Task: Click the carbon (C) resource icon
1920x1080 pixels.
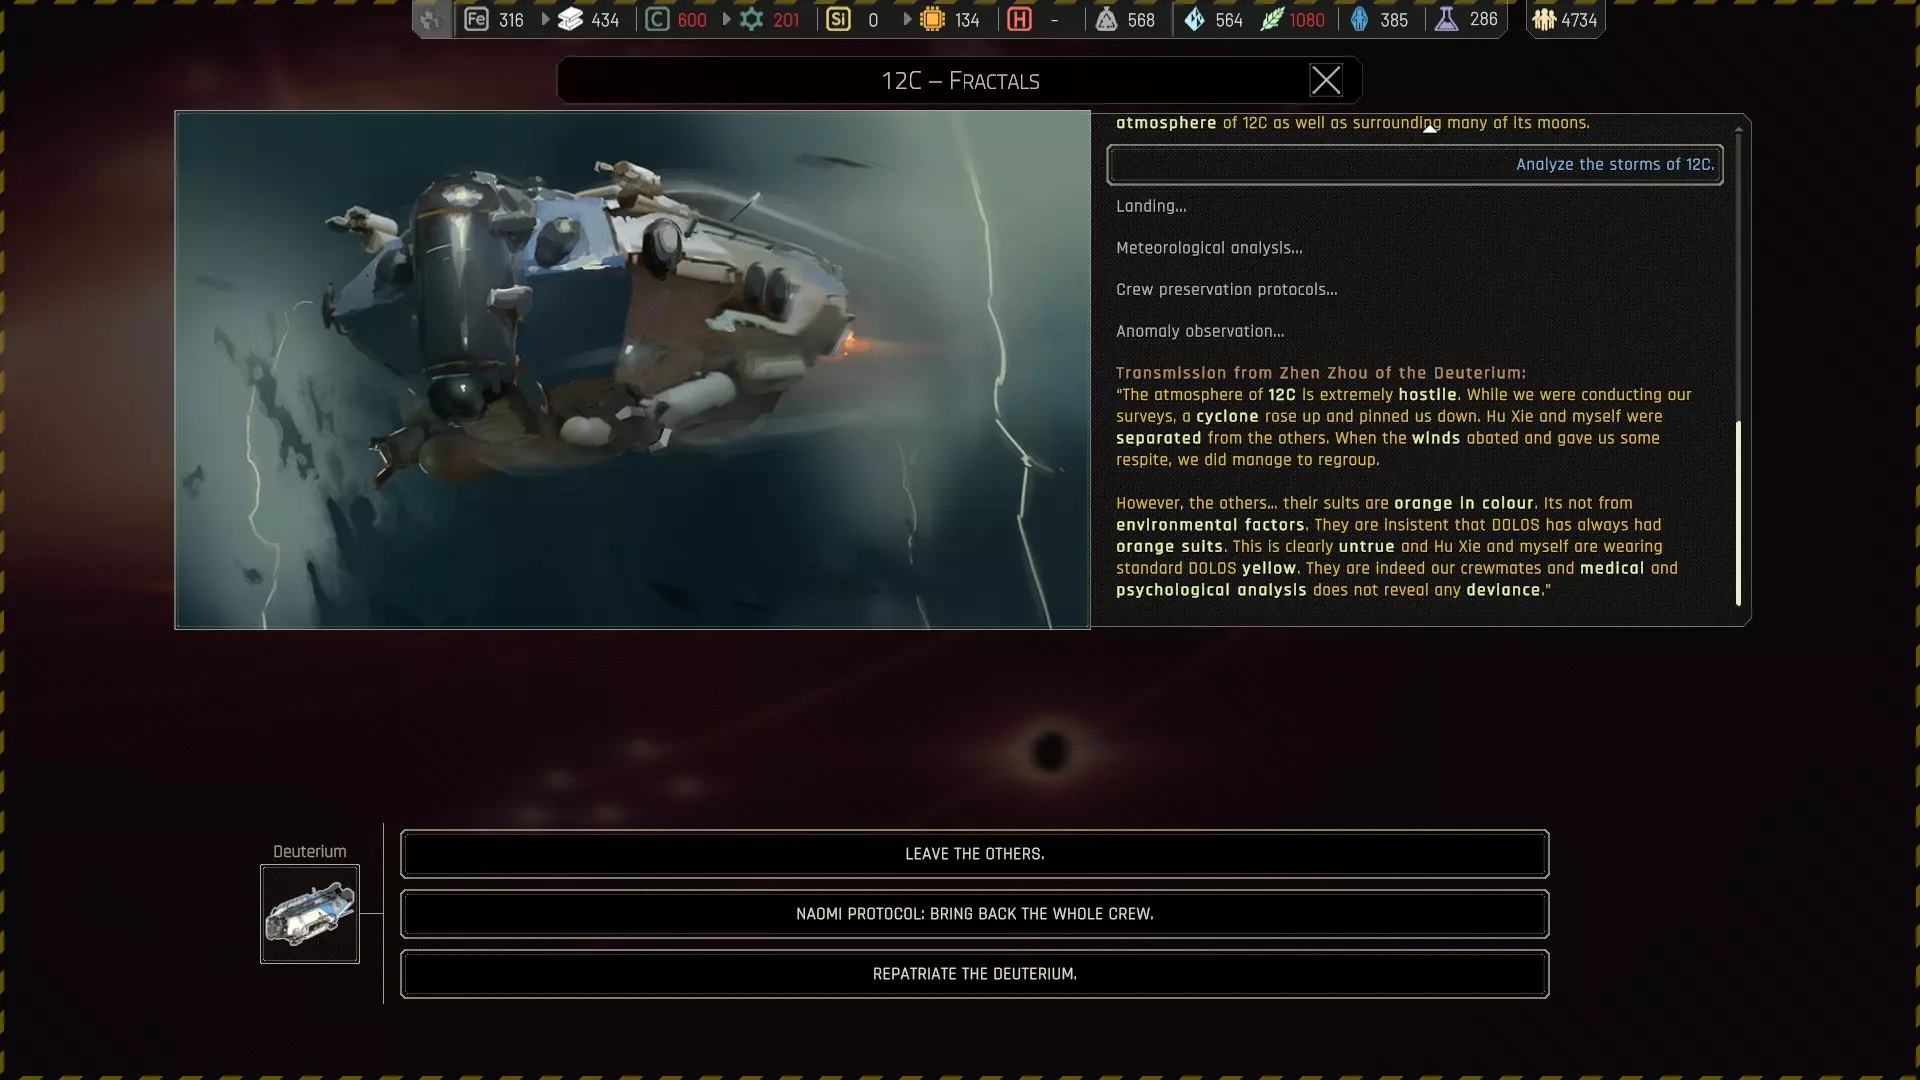Action: click(657, 19)
